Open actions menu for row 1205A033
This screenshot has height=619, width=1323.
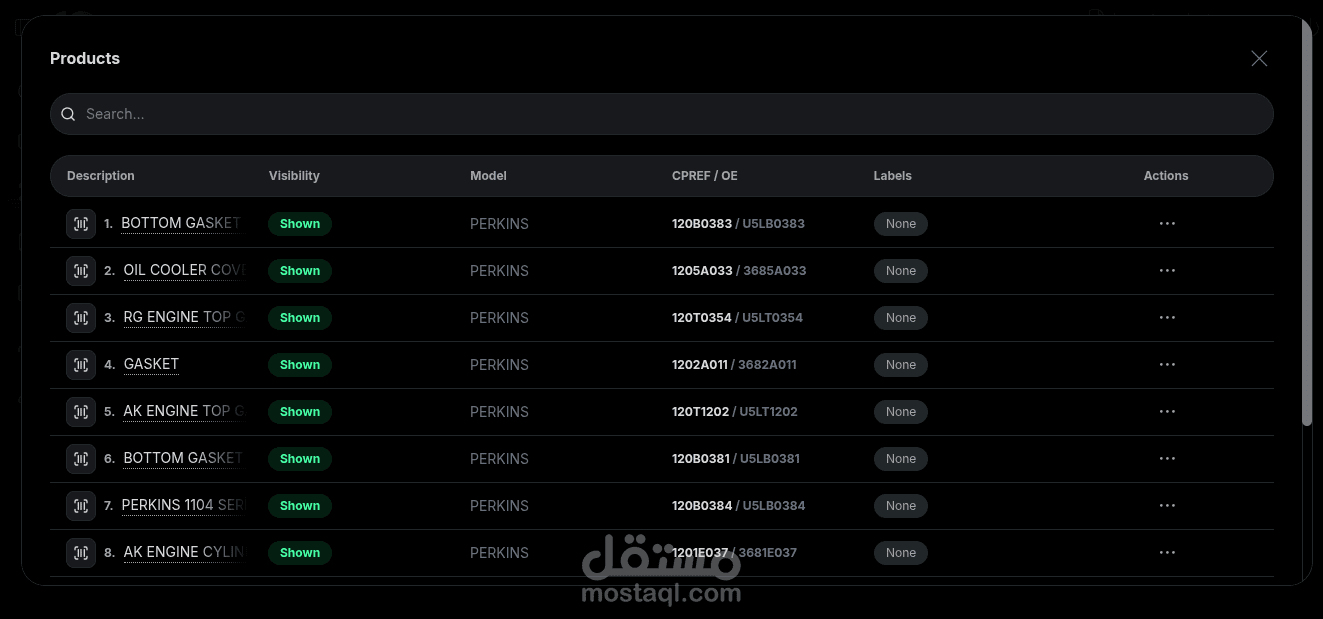(1167, 271)
